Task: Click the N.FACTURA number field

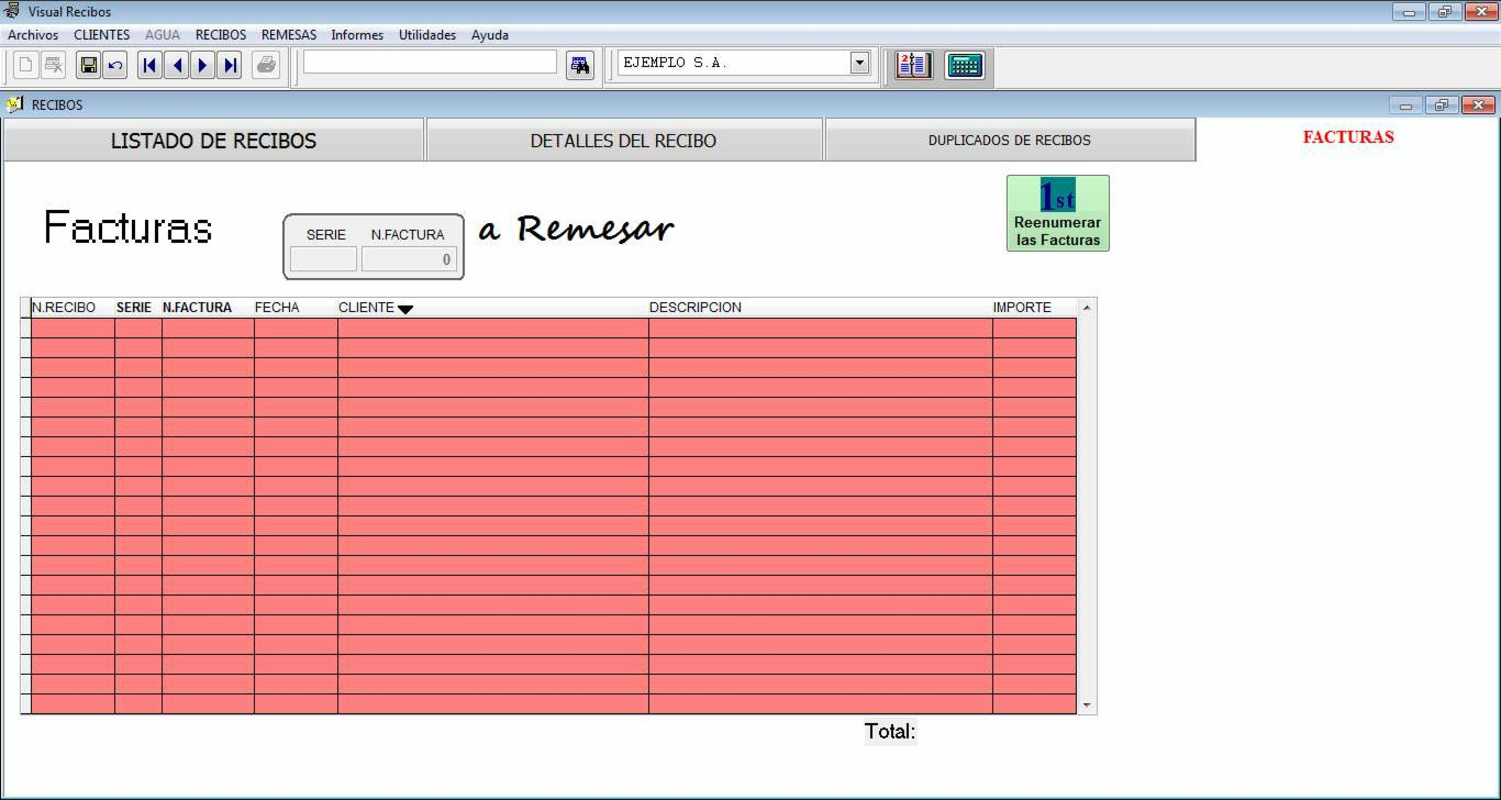Action: tap(409, 260)
